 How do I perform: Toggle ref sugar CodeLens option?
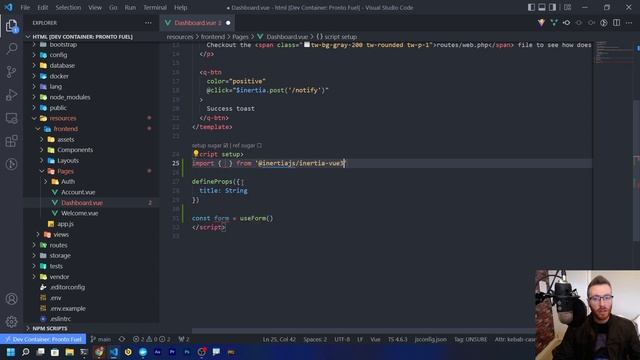click(x=247, y=145)
